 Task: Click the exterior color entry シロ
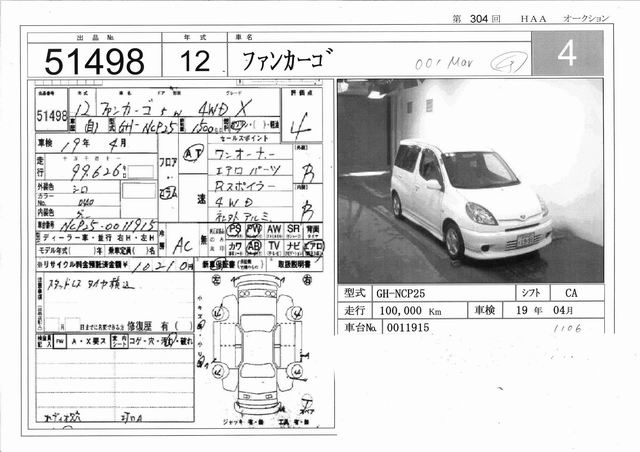pos(80,189)
